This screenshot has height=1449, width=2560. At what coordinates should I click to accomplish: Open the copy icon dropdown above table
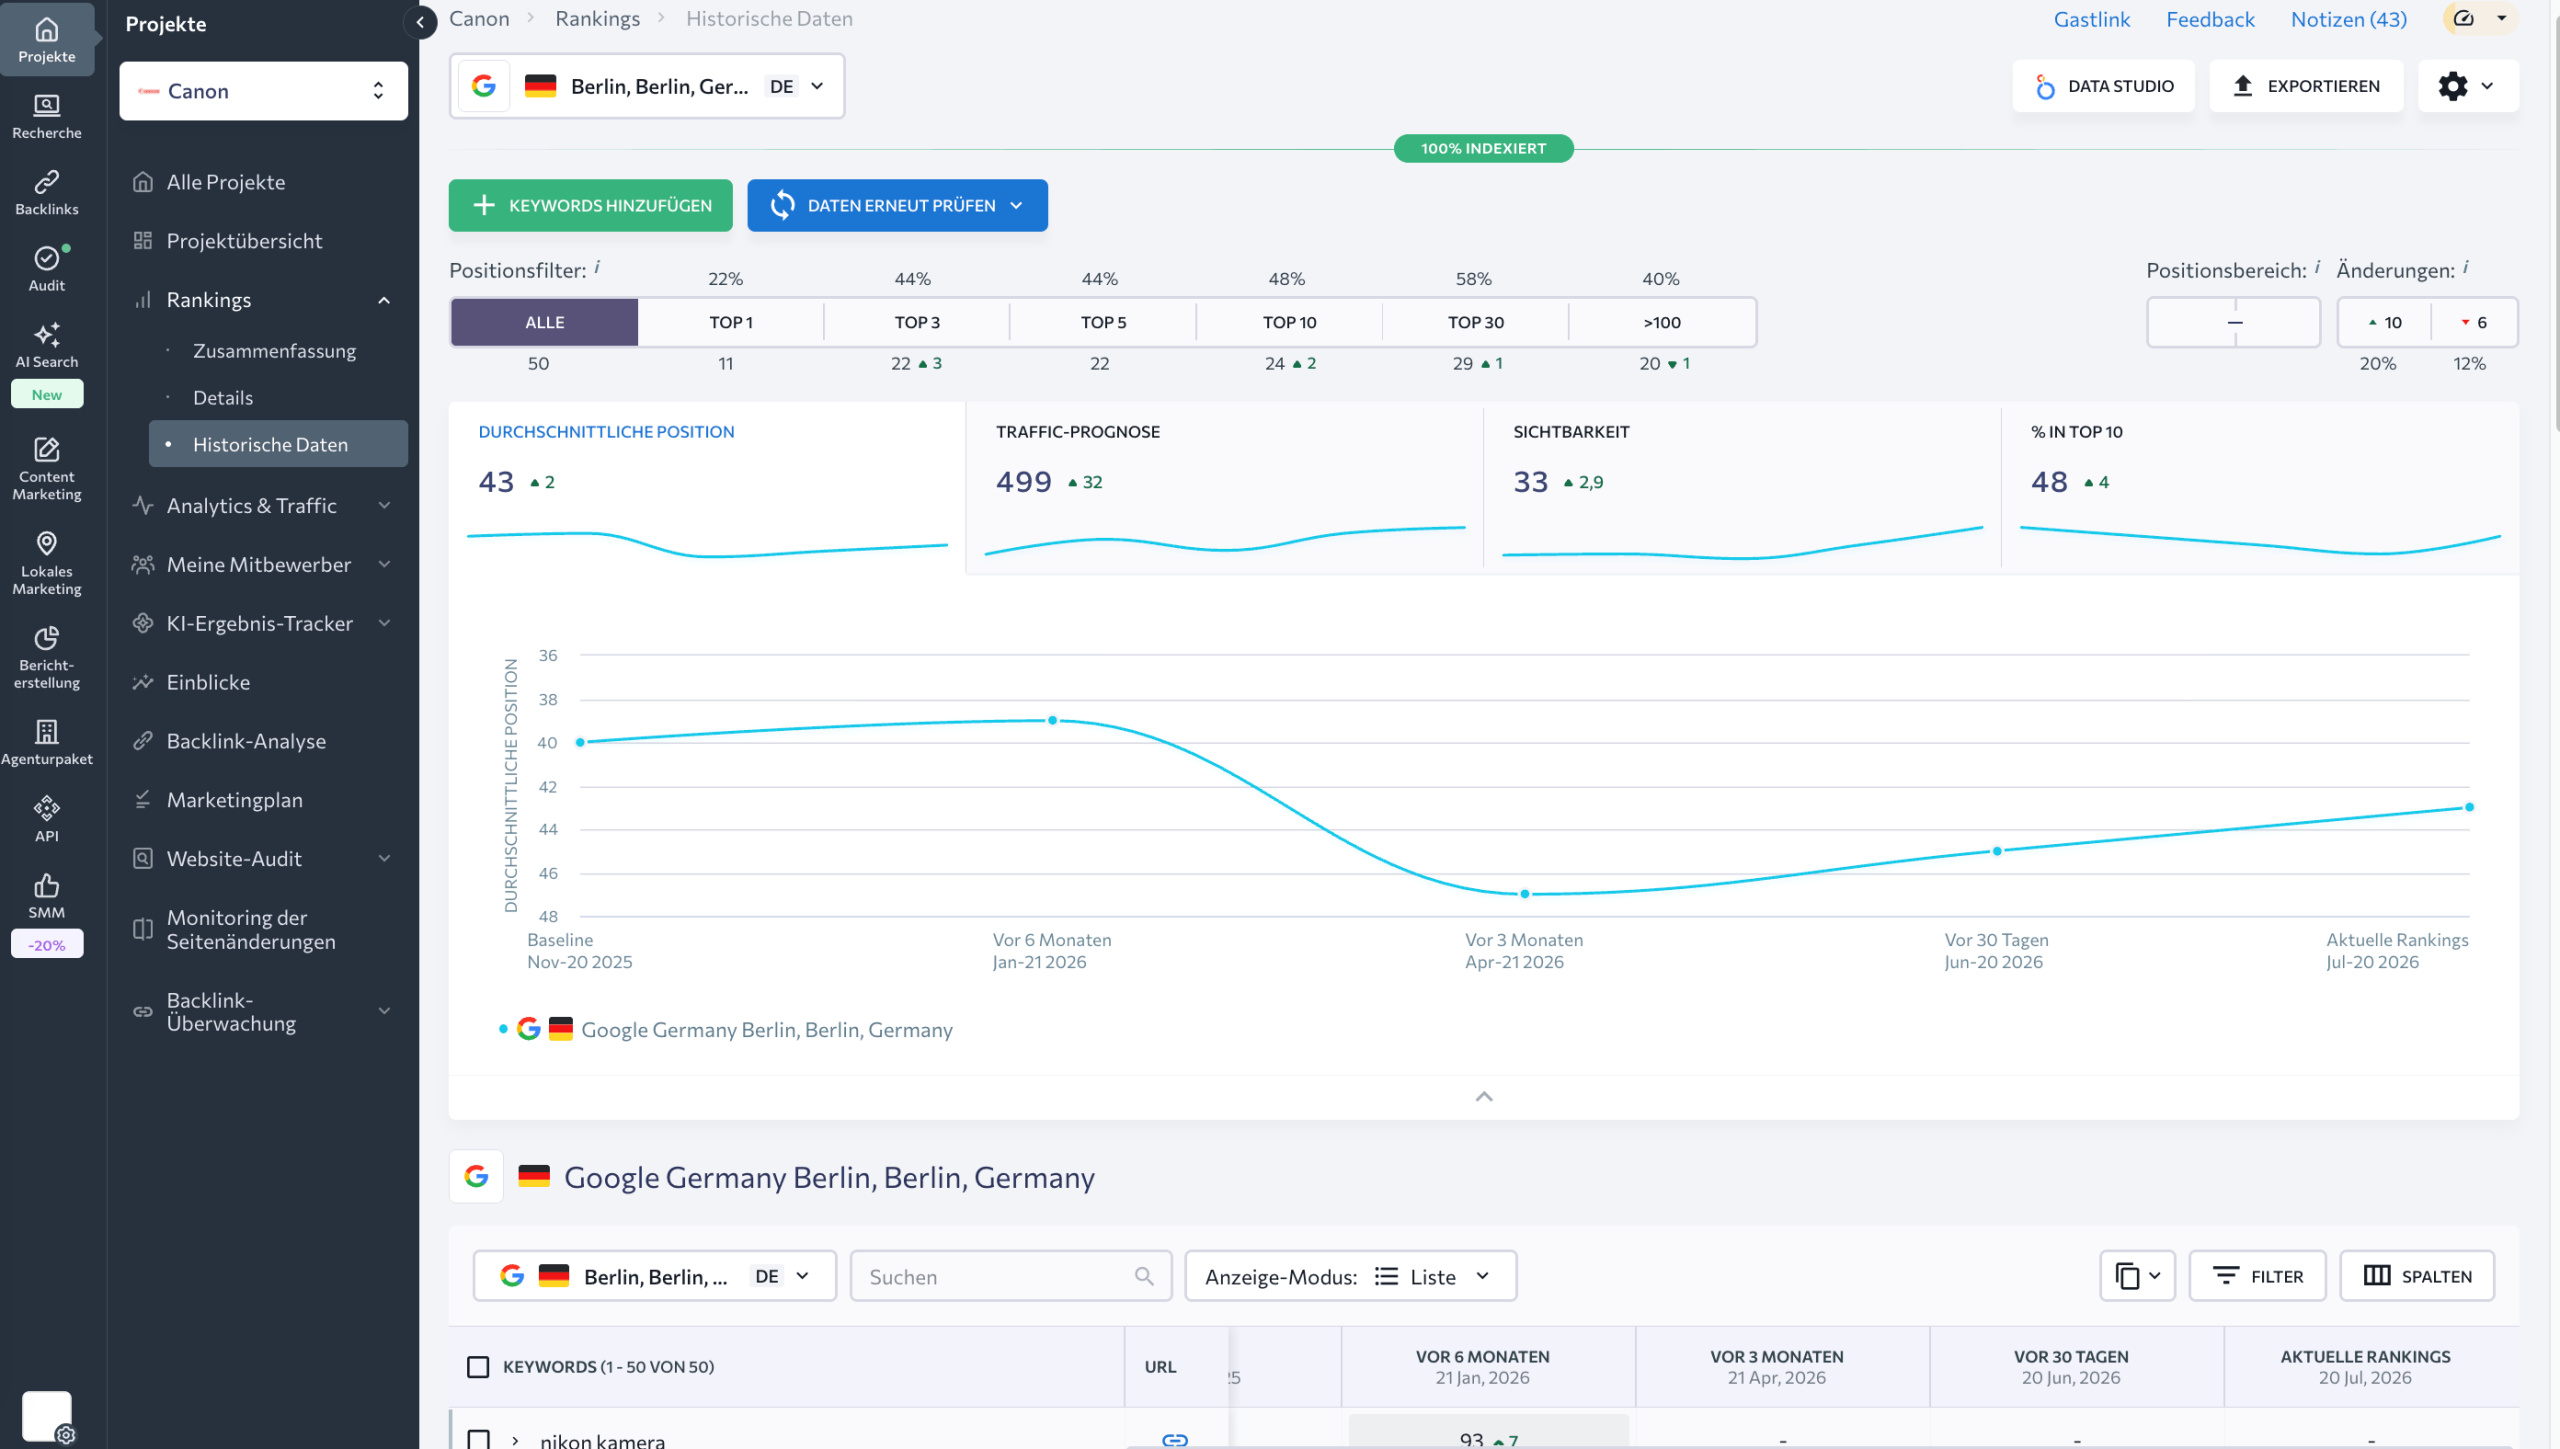click(x=2137, y=1276)
